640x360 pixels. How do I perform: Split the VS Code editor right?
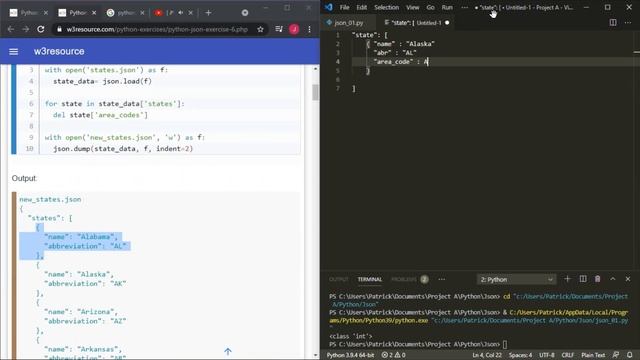613,23
